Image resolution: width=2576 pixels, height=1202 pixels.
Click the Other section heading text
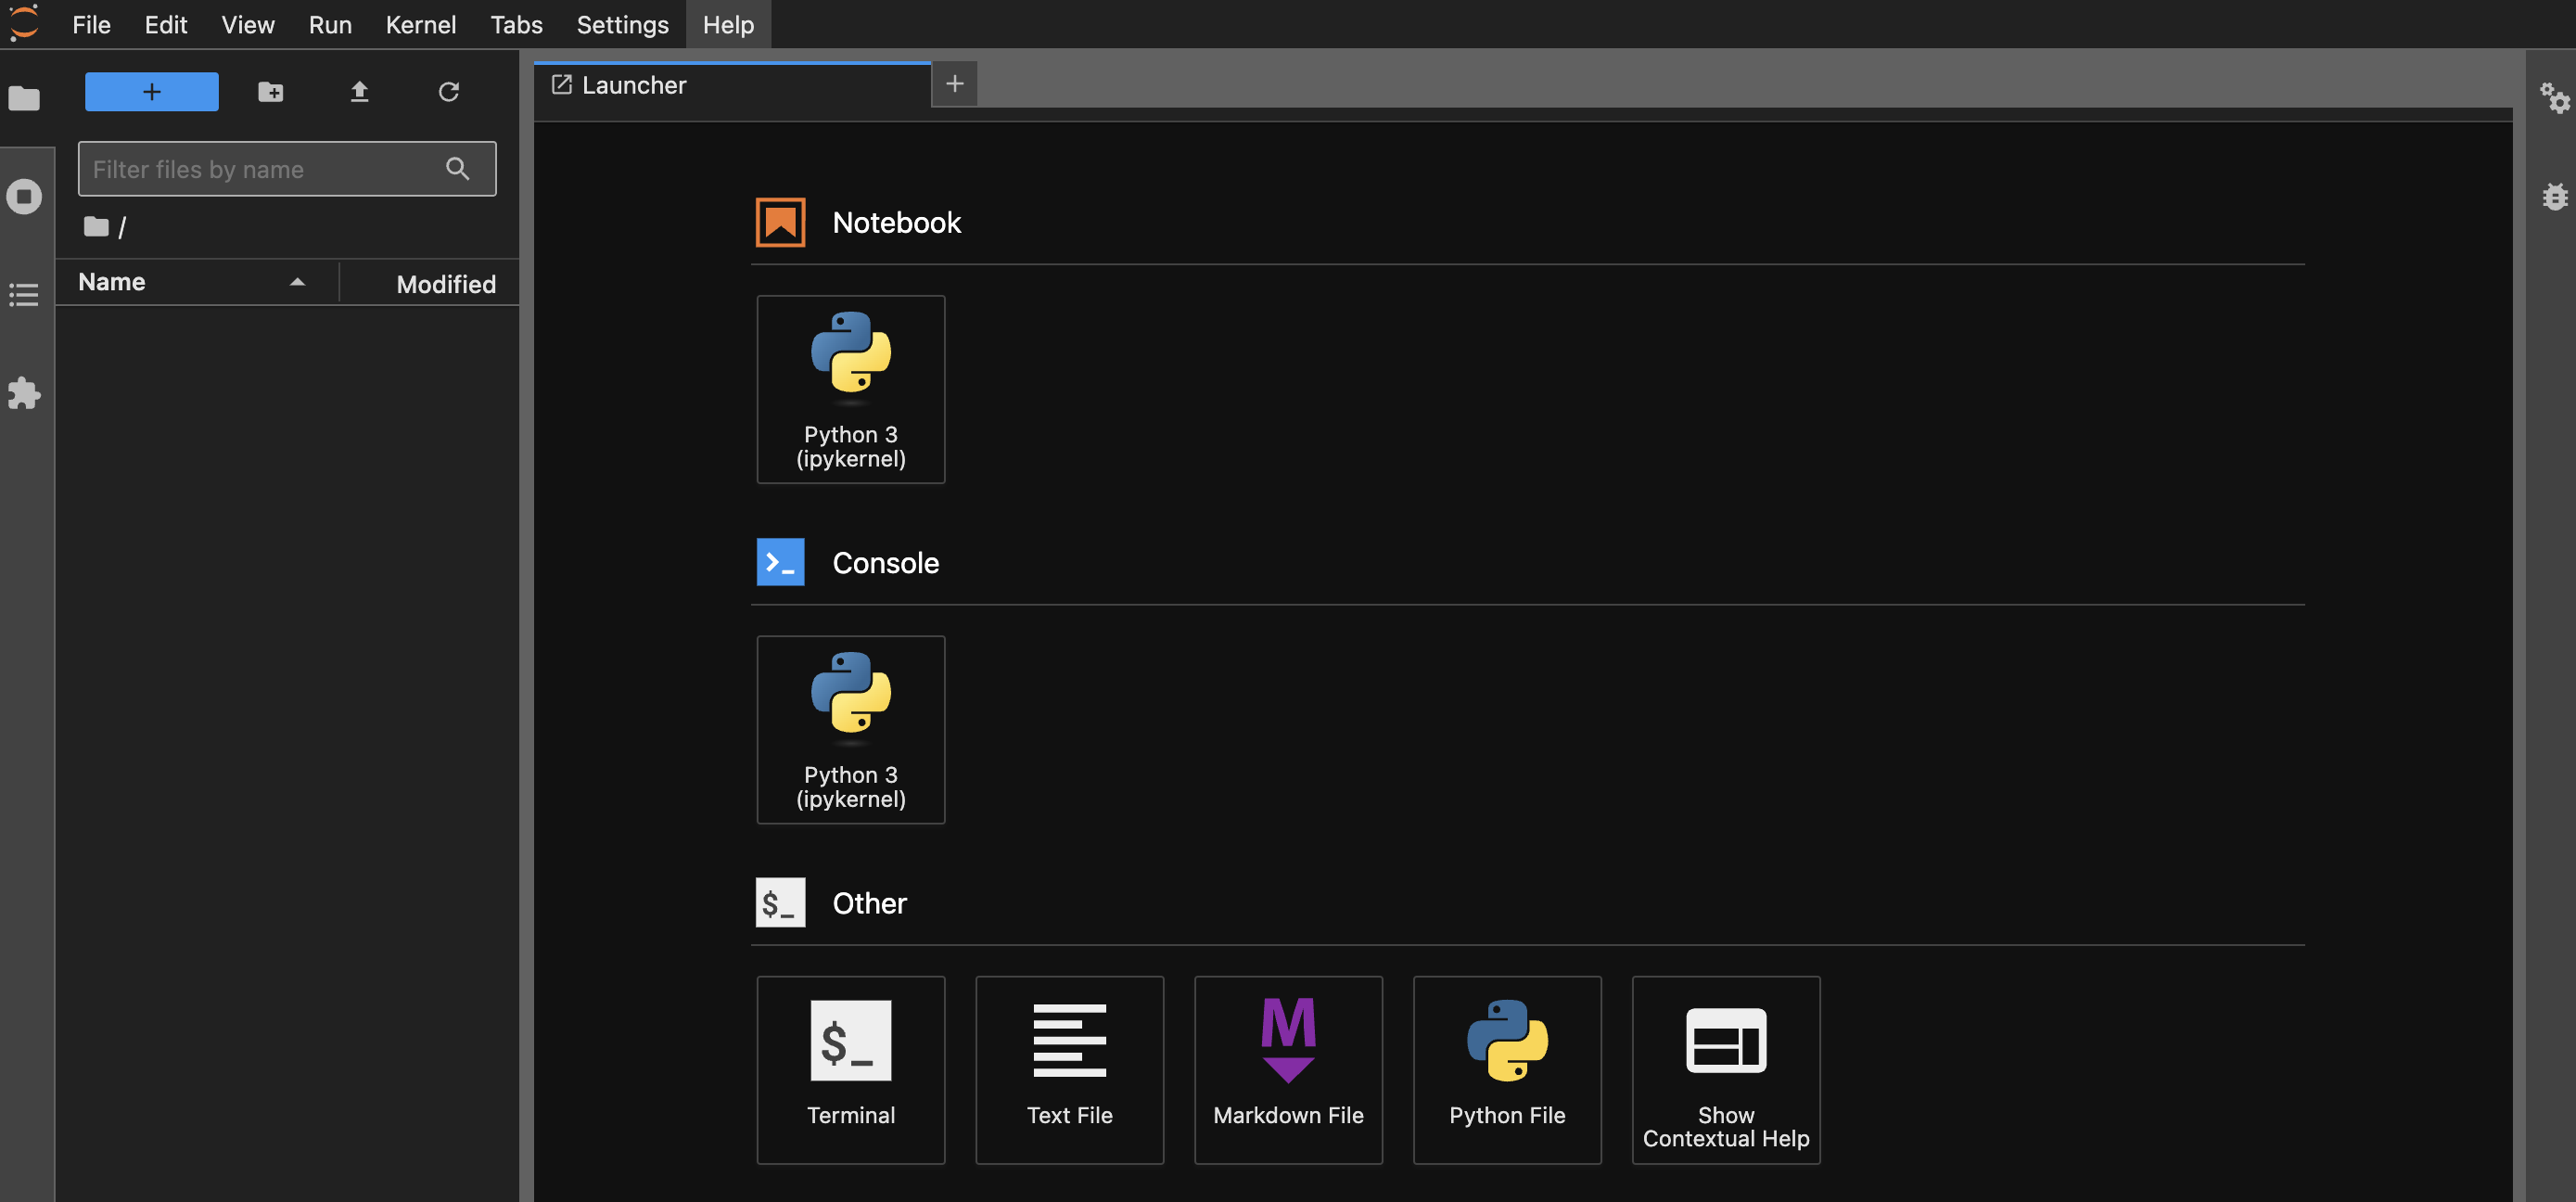[869, 903]
